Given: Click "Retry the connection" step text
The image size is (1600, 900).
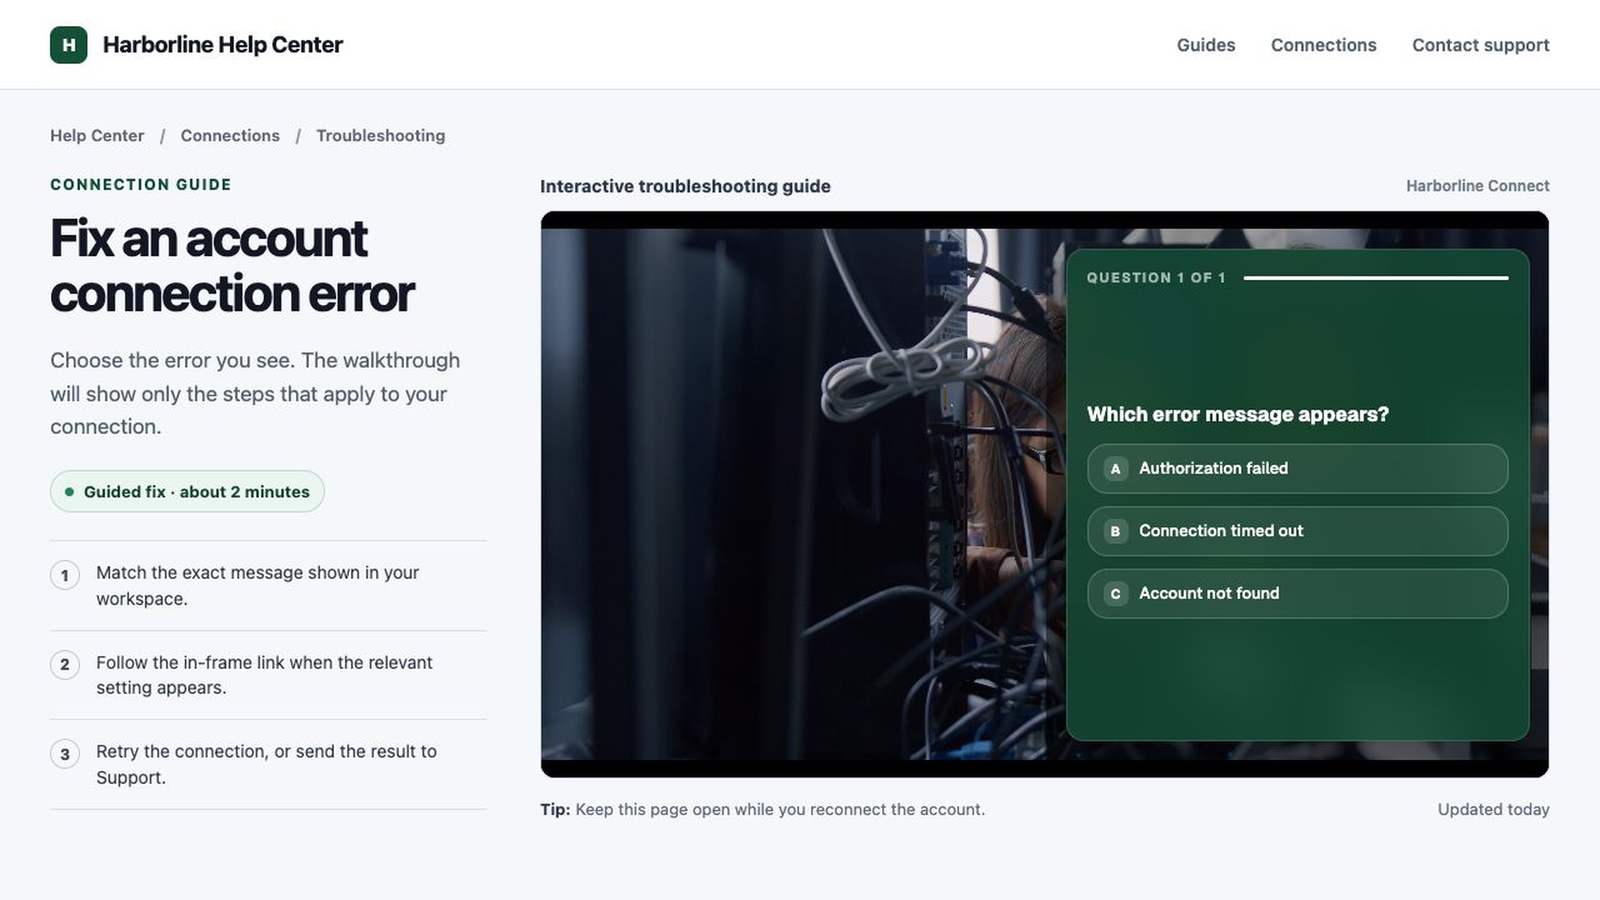Looking at the screenshot, I should (266, 764).
